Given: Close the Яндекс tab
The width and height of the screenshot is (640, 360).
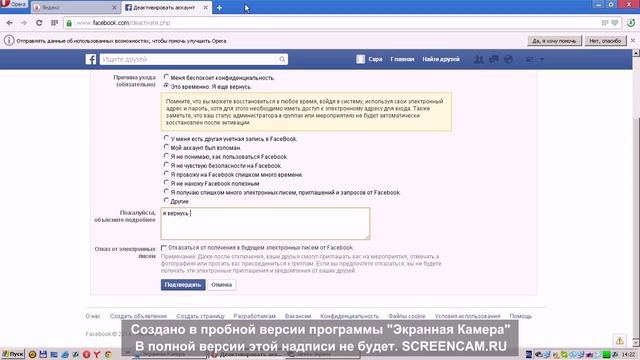Looking at the screenshot, I should tap(114, 8).
